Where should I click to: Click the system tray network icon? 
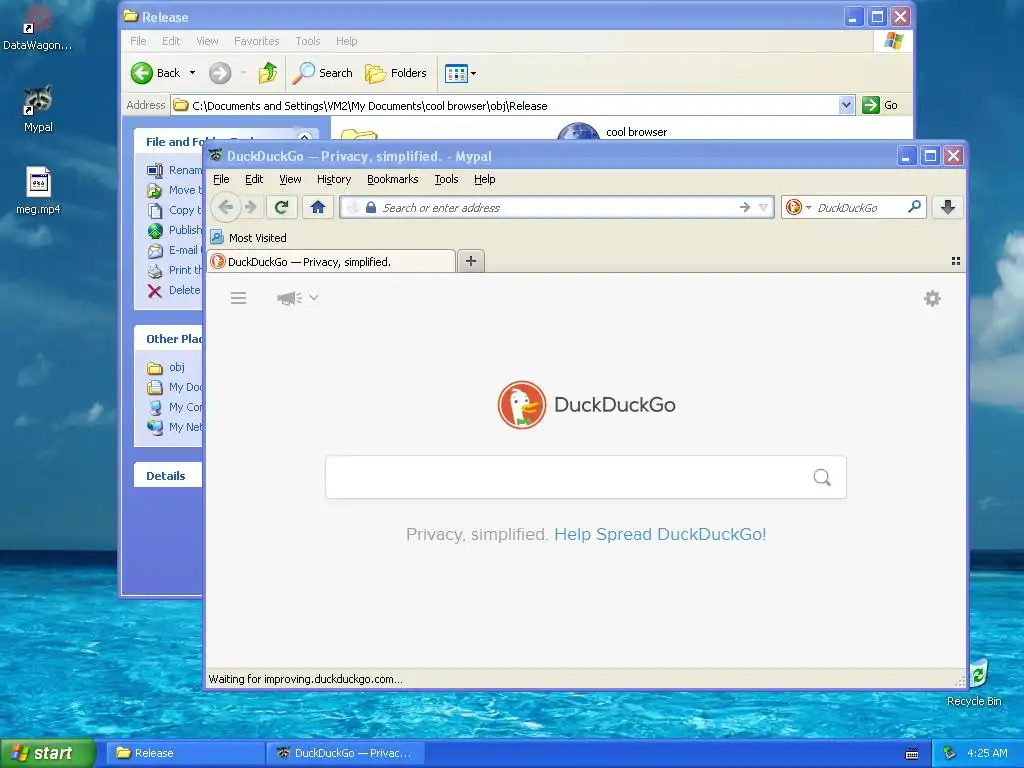949,753
